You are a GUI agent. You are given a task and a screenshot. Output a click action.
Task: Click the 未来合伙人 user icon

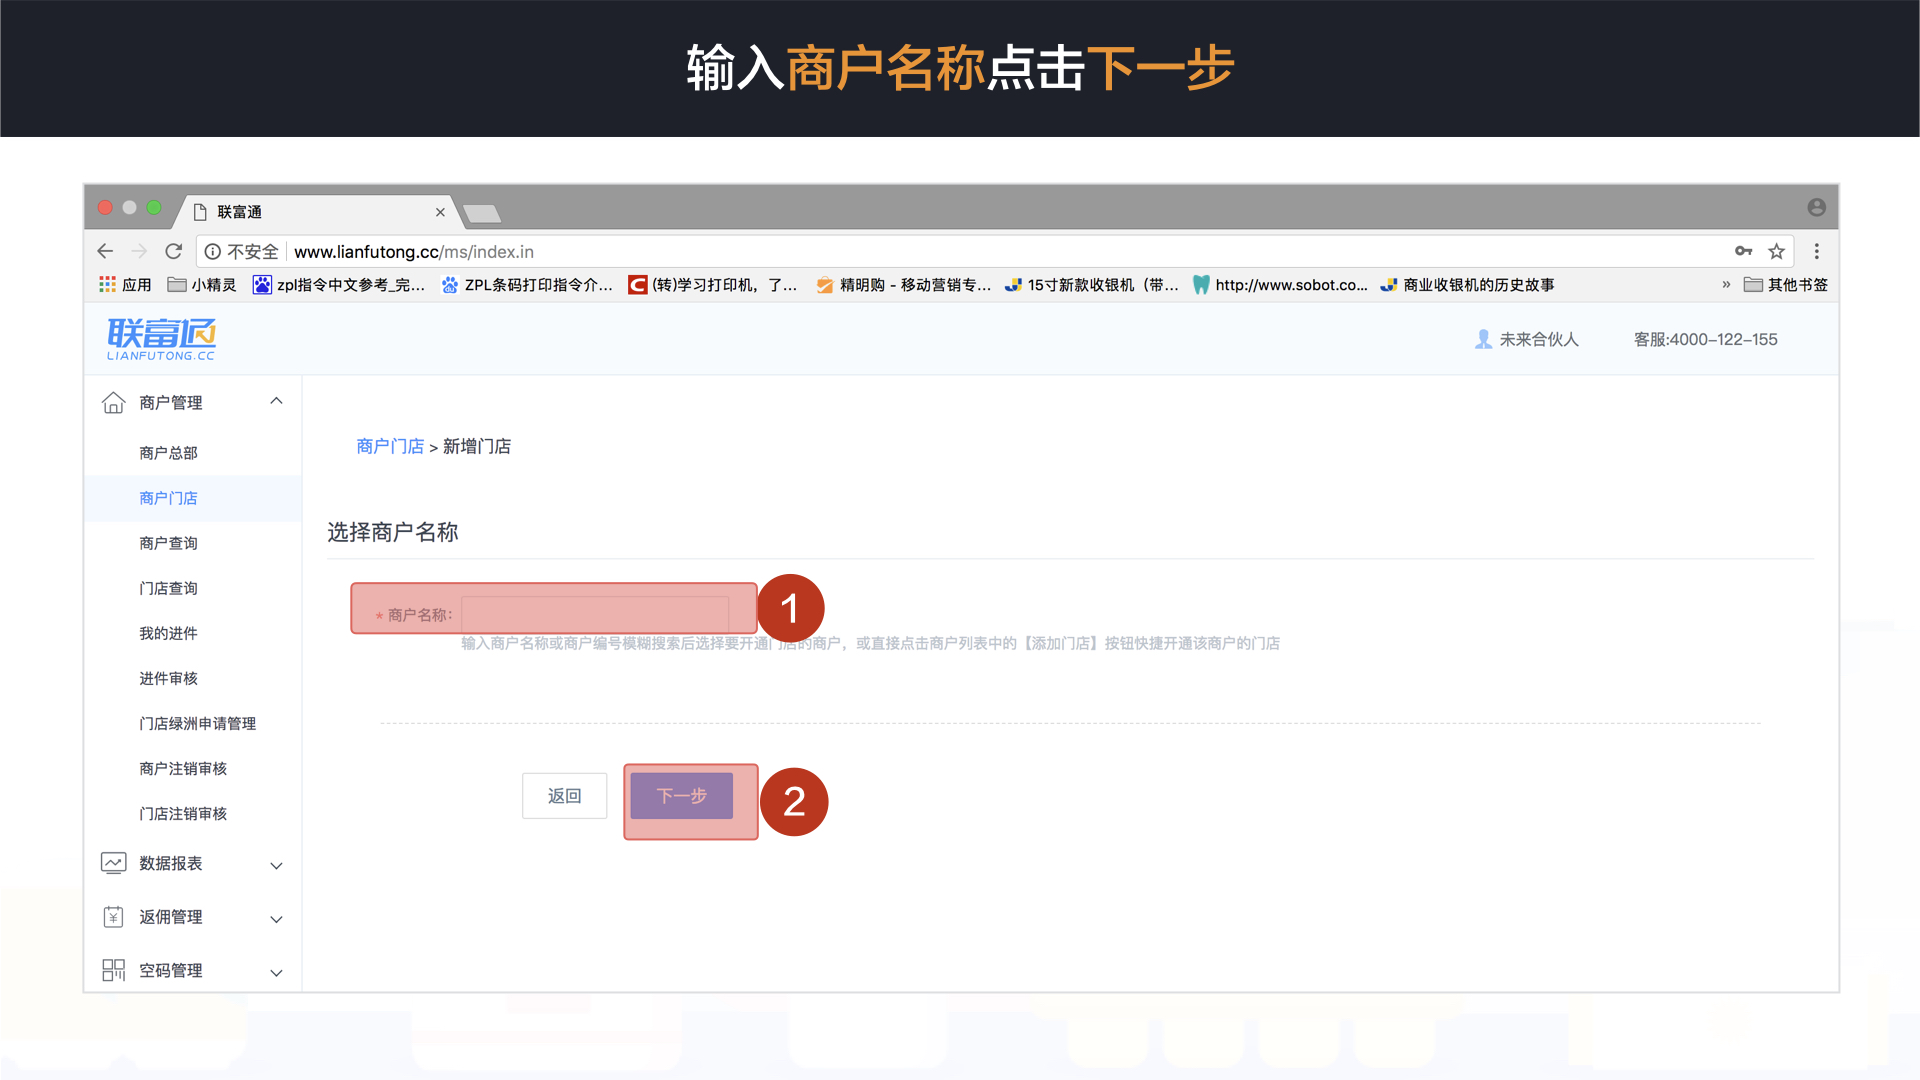tap(1483, 340)
